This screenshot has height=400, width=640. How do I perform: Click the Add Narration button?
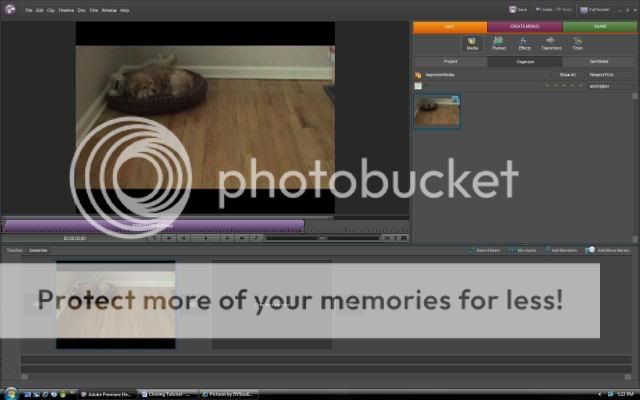561,250
